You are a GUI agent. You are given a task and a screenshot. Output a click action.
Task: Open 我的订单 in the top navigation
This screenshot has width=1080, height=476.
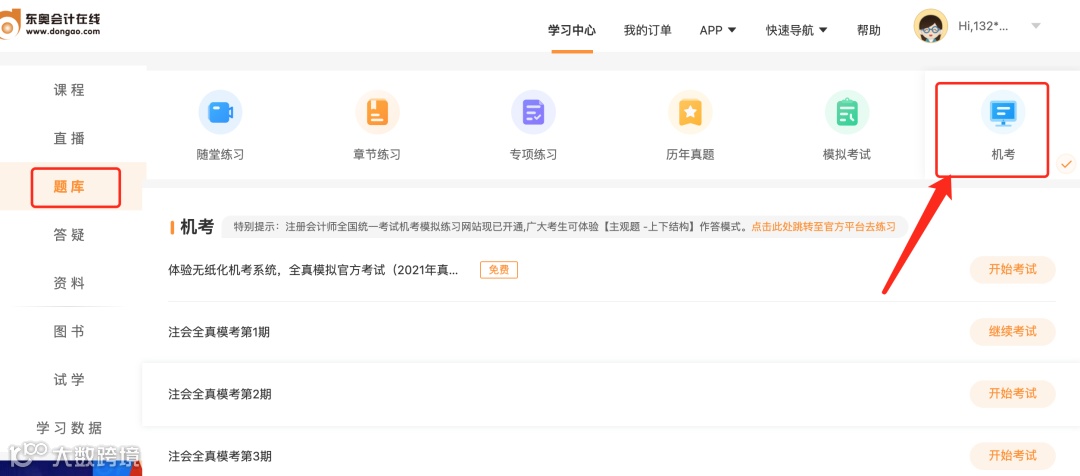[x=647, y=30]
